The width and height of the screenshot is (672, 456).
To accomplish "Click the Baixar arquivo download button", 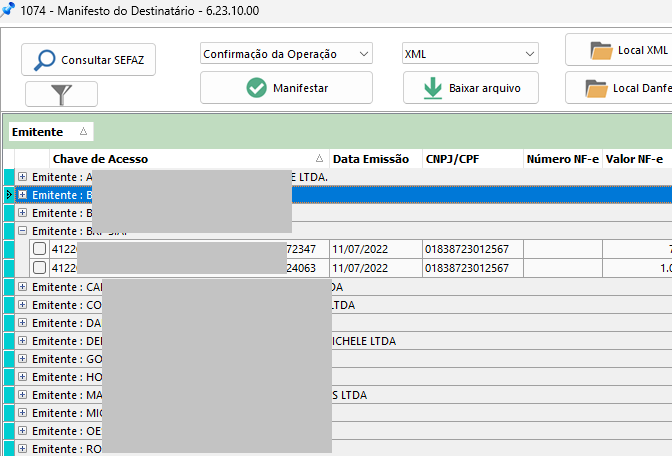I will 471,88.
